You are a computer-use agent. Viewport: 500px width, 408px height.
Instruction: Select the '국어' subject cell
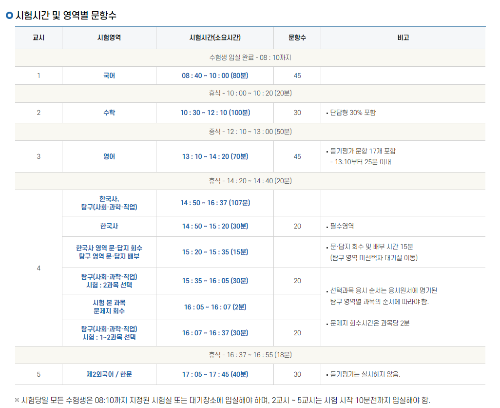click(109, 76)
